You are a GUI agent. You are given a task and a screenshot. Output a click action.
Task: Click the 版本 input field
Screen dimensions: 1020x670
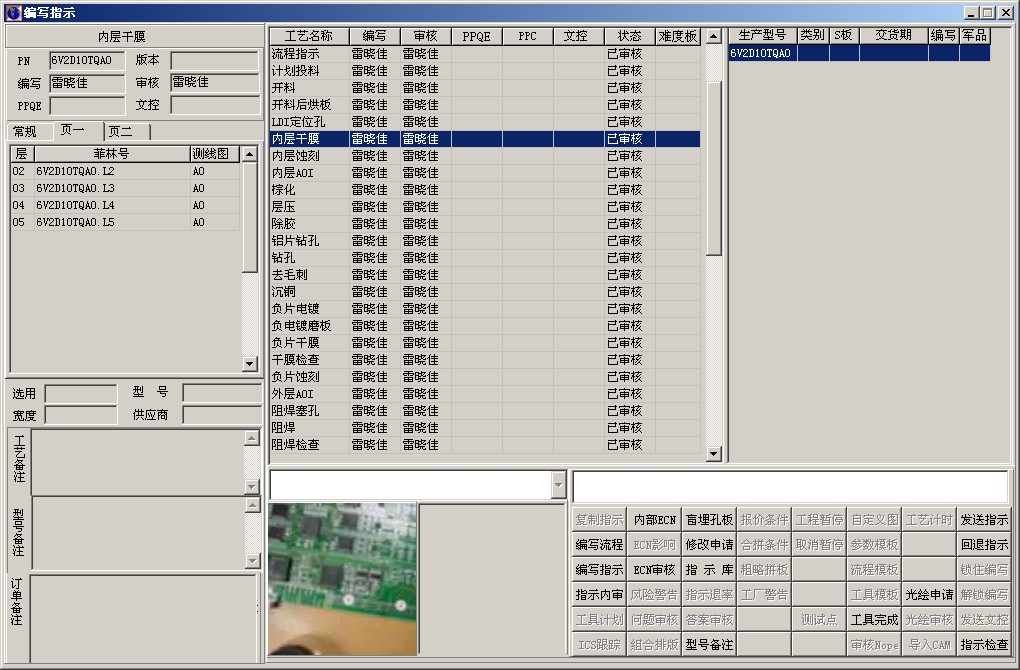pyautogui.click(x=215, y=60)
